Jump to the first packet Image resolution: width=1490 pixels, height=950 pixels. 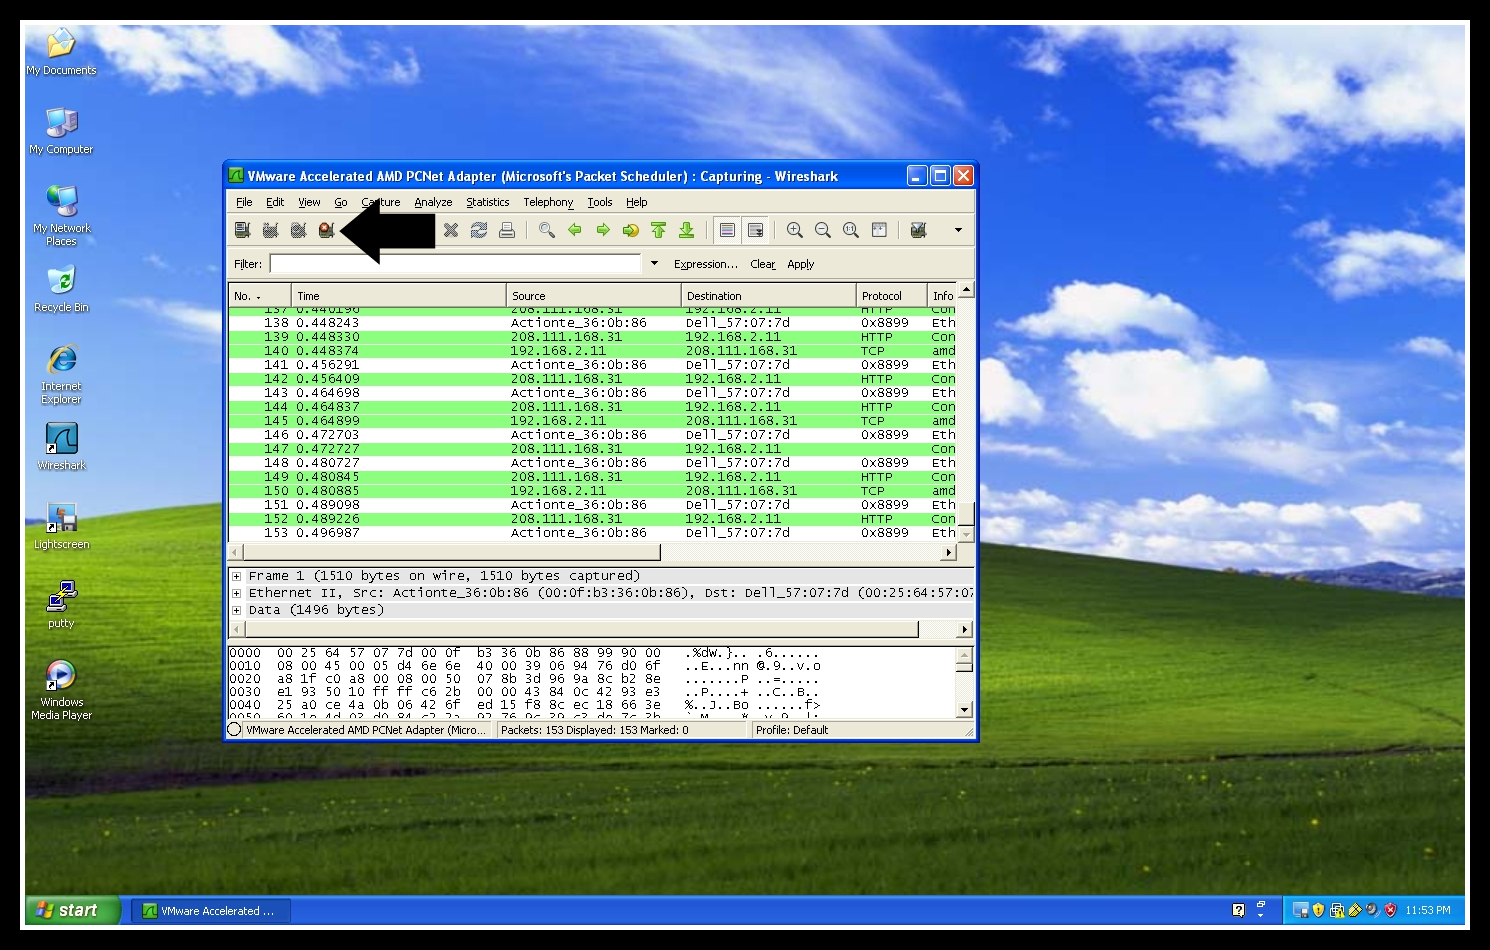(x=659, y=230)
